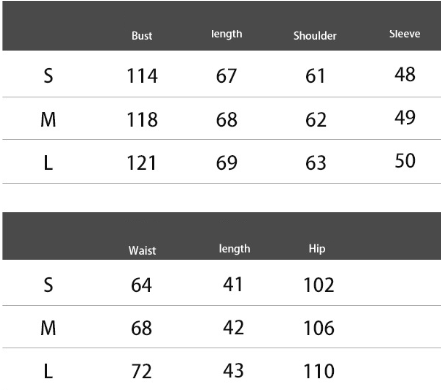Click hip value 106

click(x=319, y=328)
